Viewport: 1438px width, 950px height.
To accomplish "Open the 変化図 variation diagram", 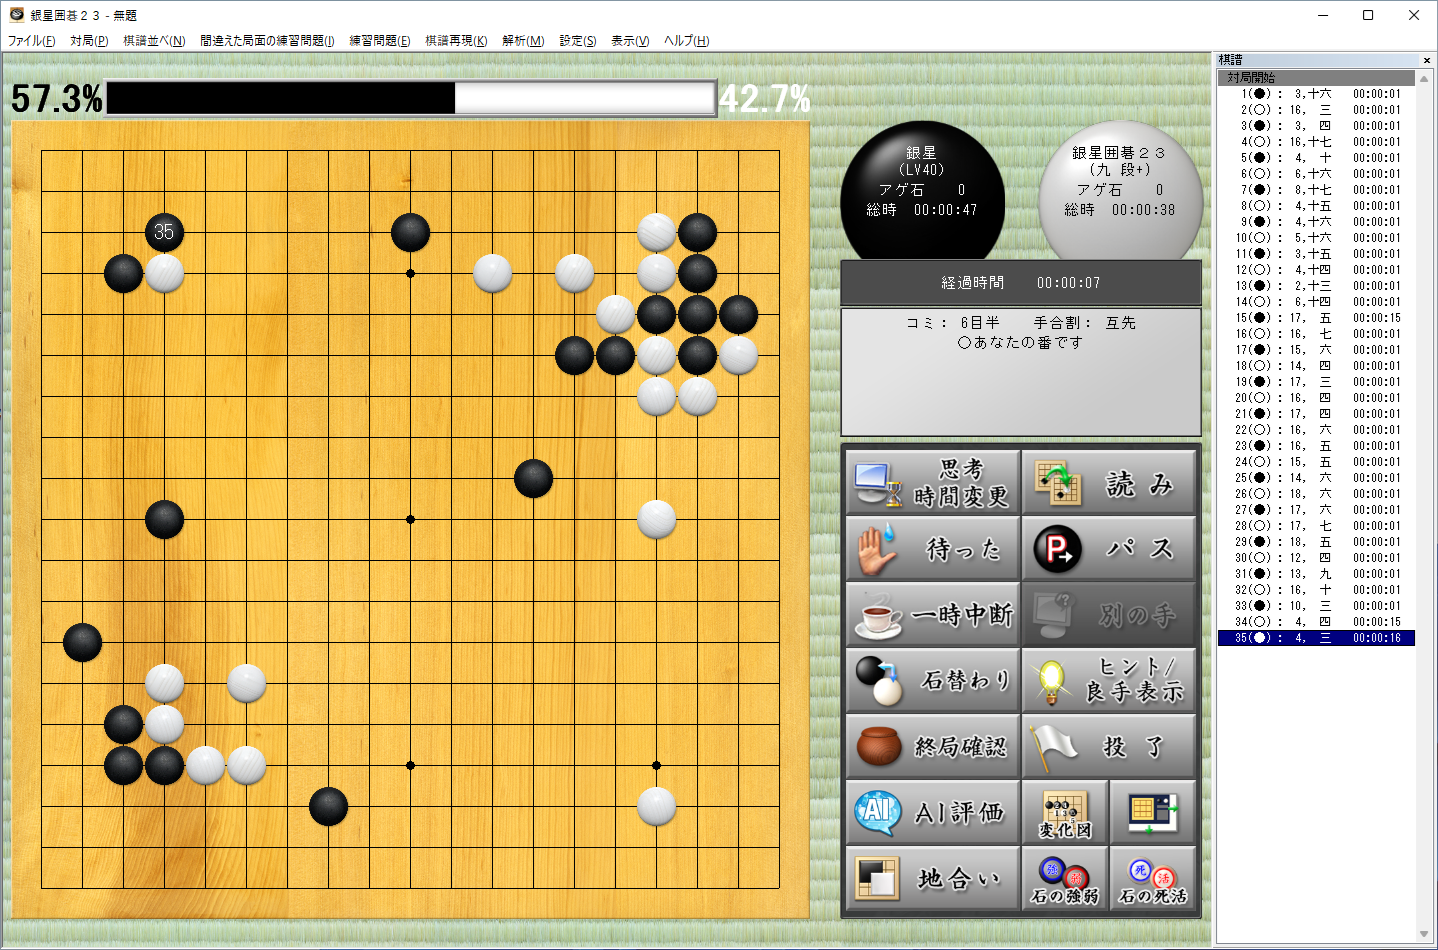I will (x=1065, y=812).
